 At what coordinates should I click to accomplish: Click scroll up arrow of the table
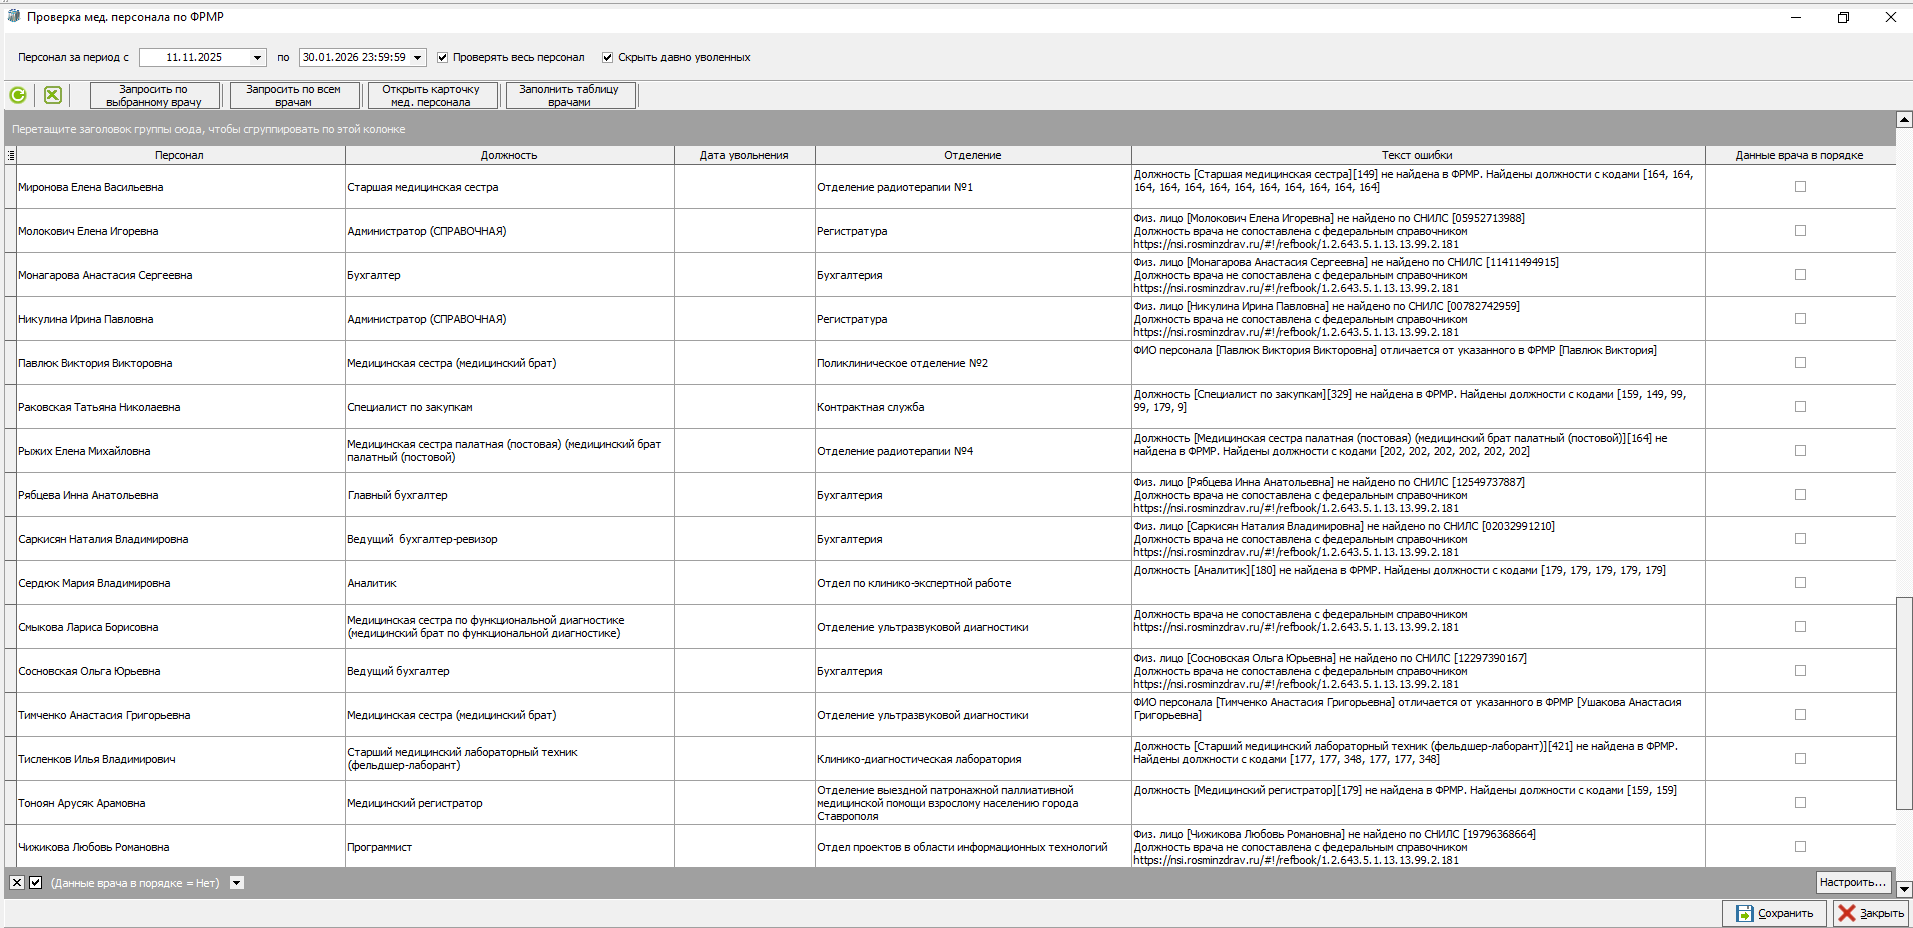[x=1904, y=120]
